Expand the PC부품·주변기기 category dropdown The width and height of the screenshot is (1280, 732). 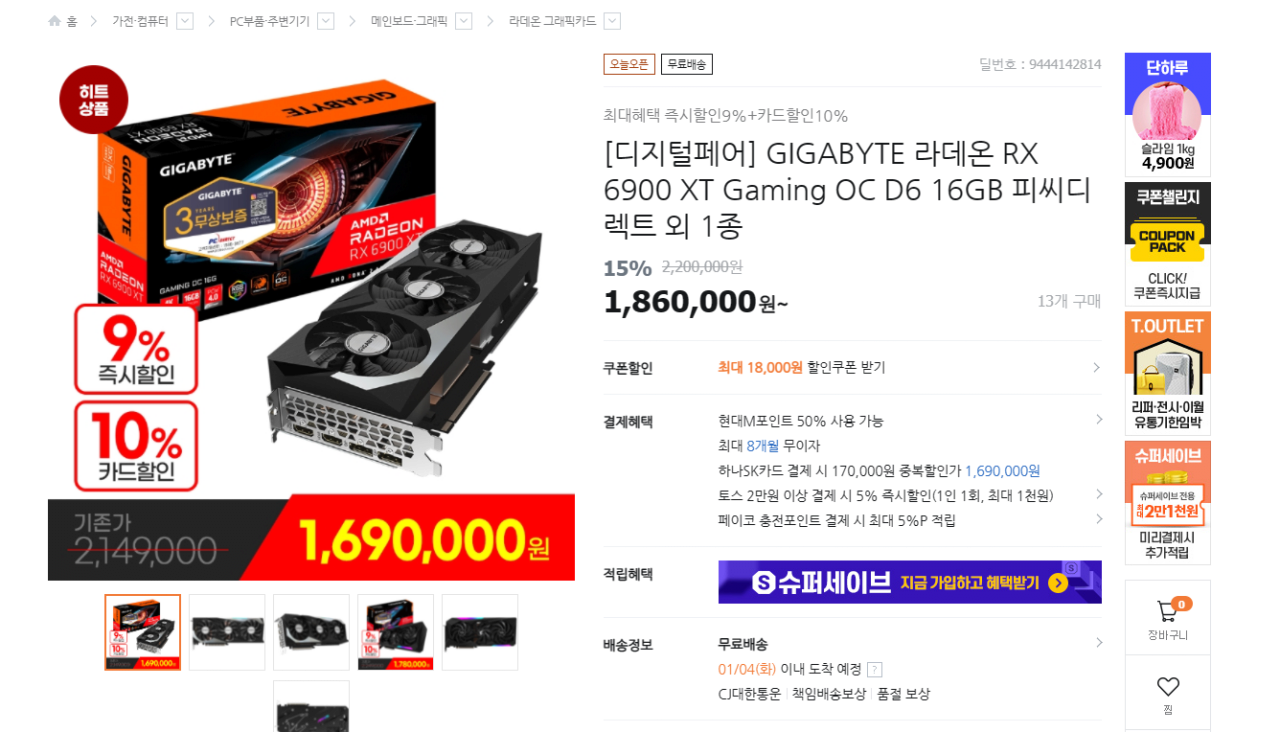click(326, 21)
